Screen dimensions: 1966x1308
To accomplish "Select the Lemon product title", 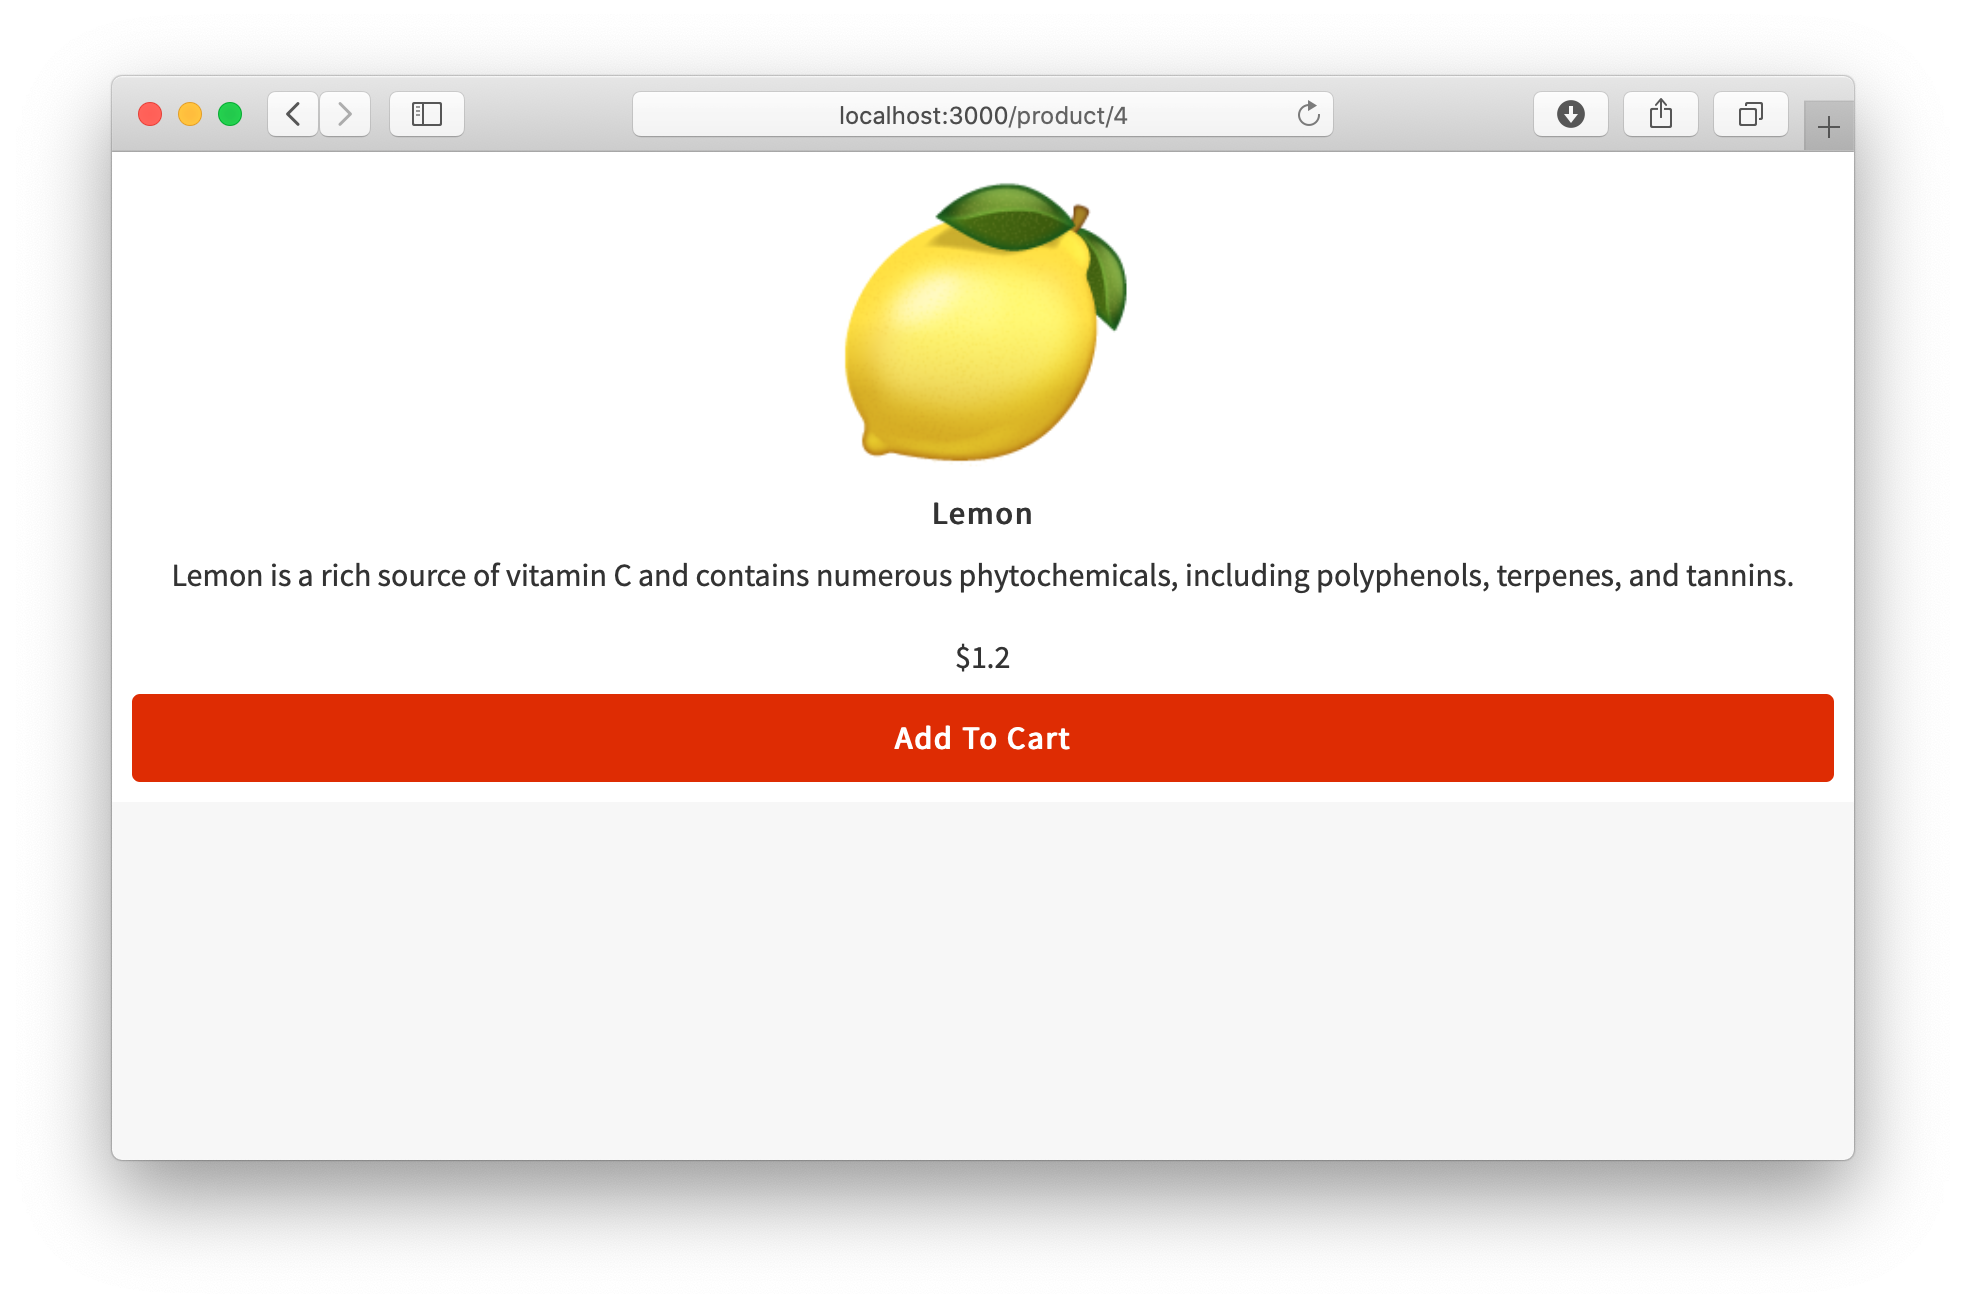I will (x=982, y=513).
